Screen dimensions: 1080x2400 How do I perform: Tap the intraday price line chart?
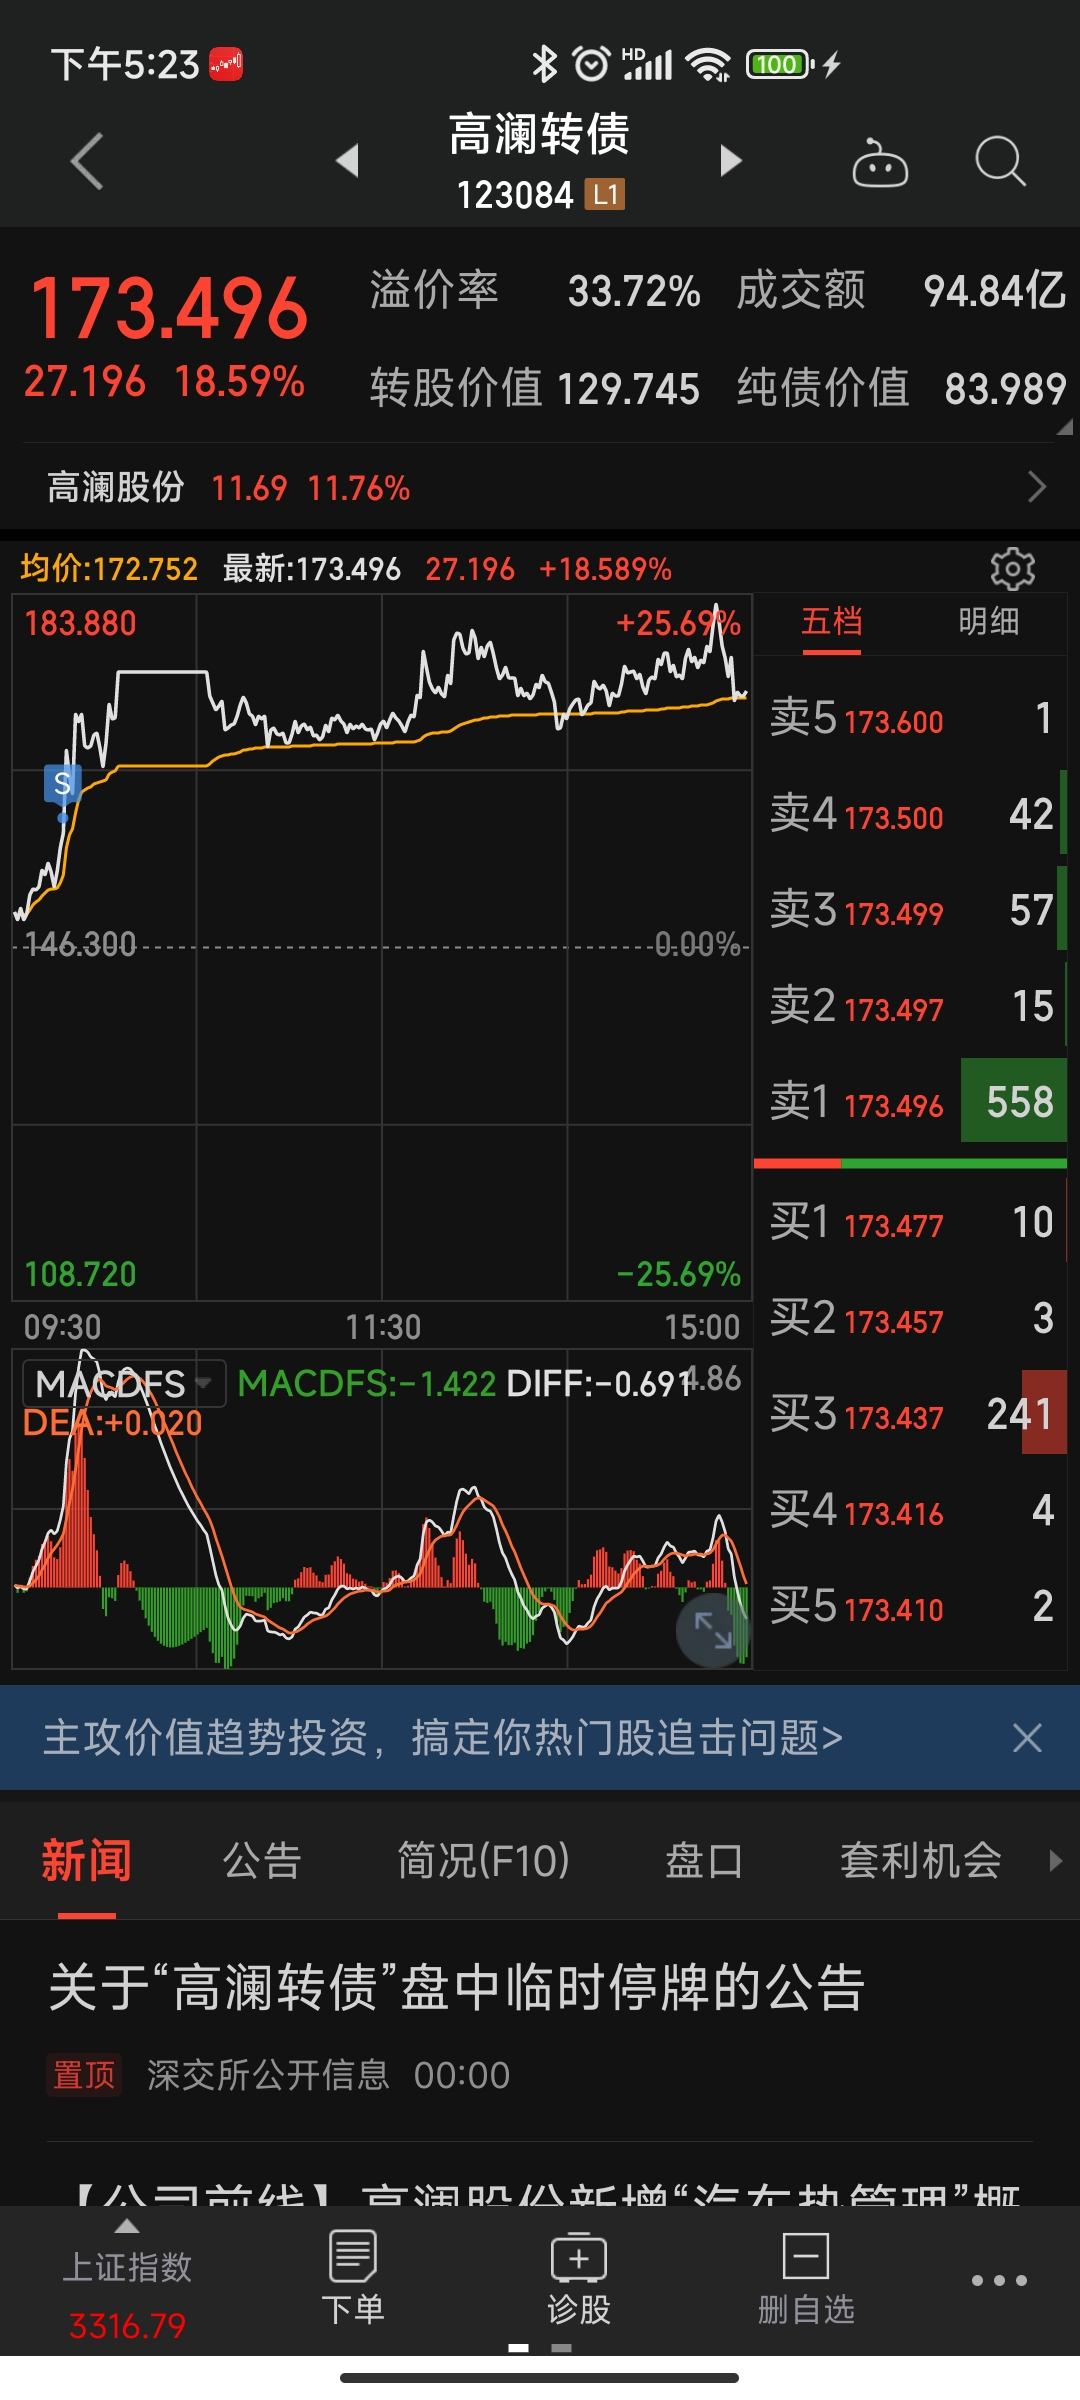point(382,947)
